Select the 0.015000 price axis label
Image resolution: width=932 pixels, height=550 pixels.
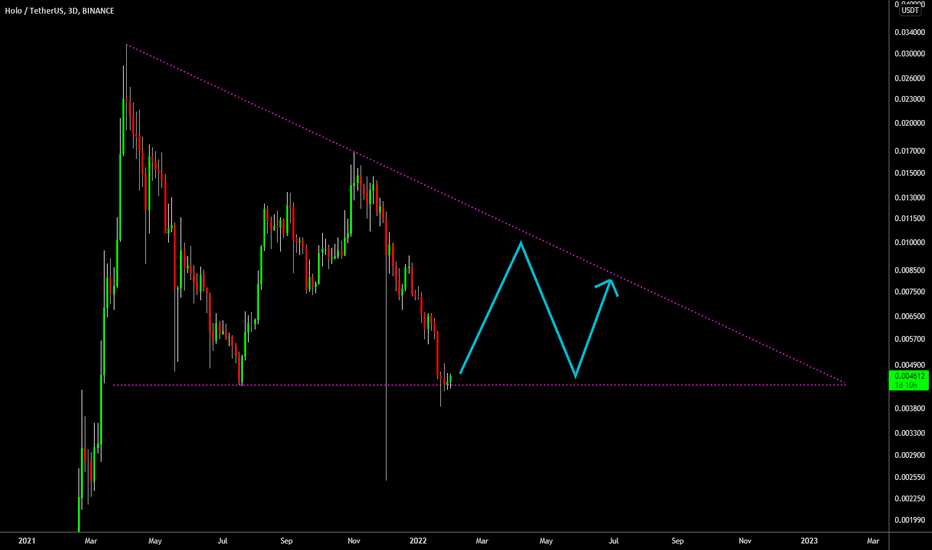coord(910,173)
